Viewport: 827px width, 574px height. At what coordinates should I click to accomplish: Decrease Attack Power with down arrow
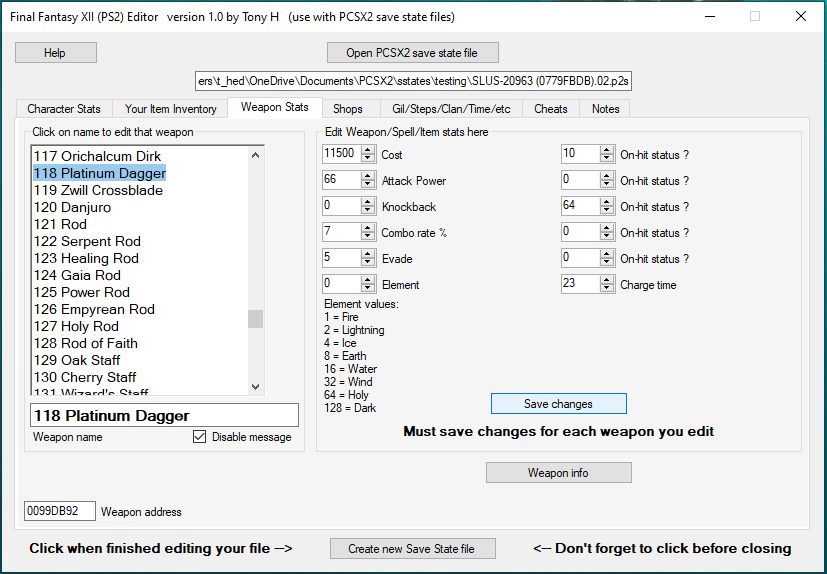(368, 185)
